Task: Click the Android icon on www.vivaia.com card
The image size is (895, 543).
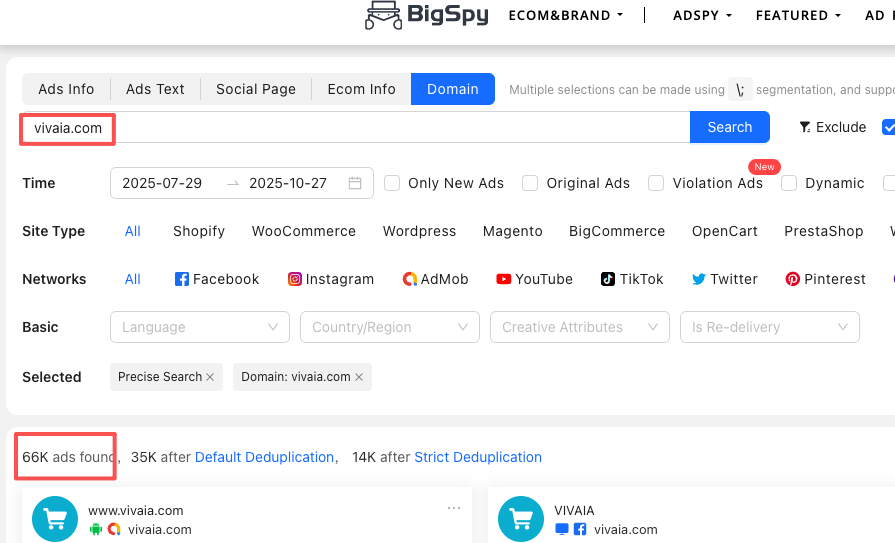Action: point(95,529)
